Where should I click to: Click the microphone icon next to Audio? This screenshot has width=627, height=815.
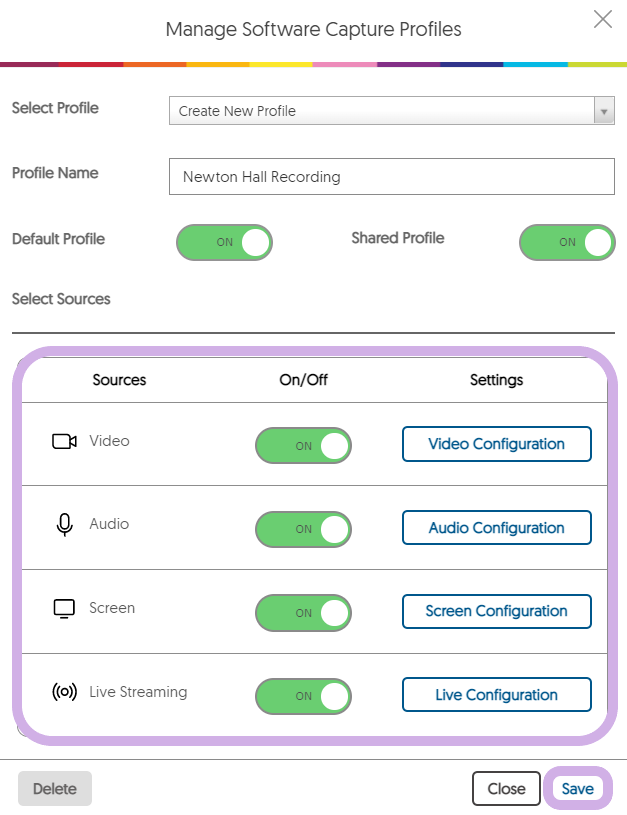point(64,524)
